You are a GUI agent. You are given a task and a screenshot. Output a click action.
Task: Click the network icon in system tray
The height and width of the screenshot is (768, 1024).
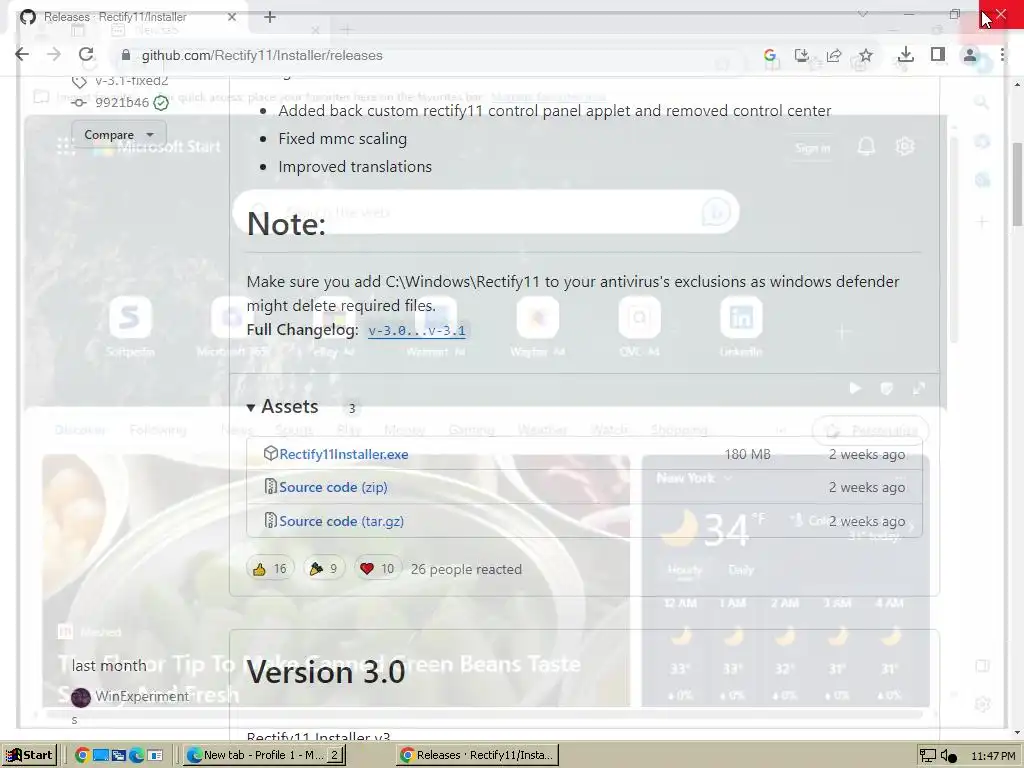point(927,756)
